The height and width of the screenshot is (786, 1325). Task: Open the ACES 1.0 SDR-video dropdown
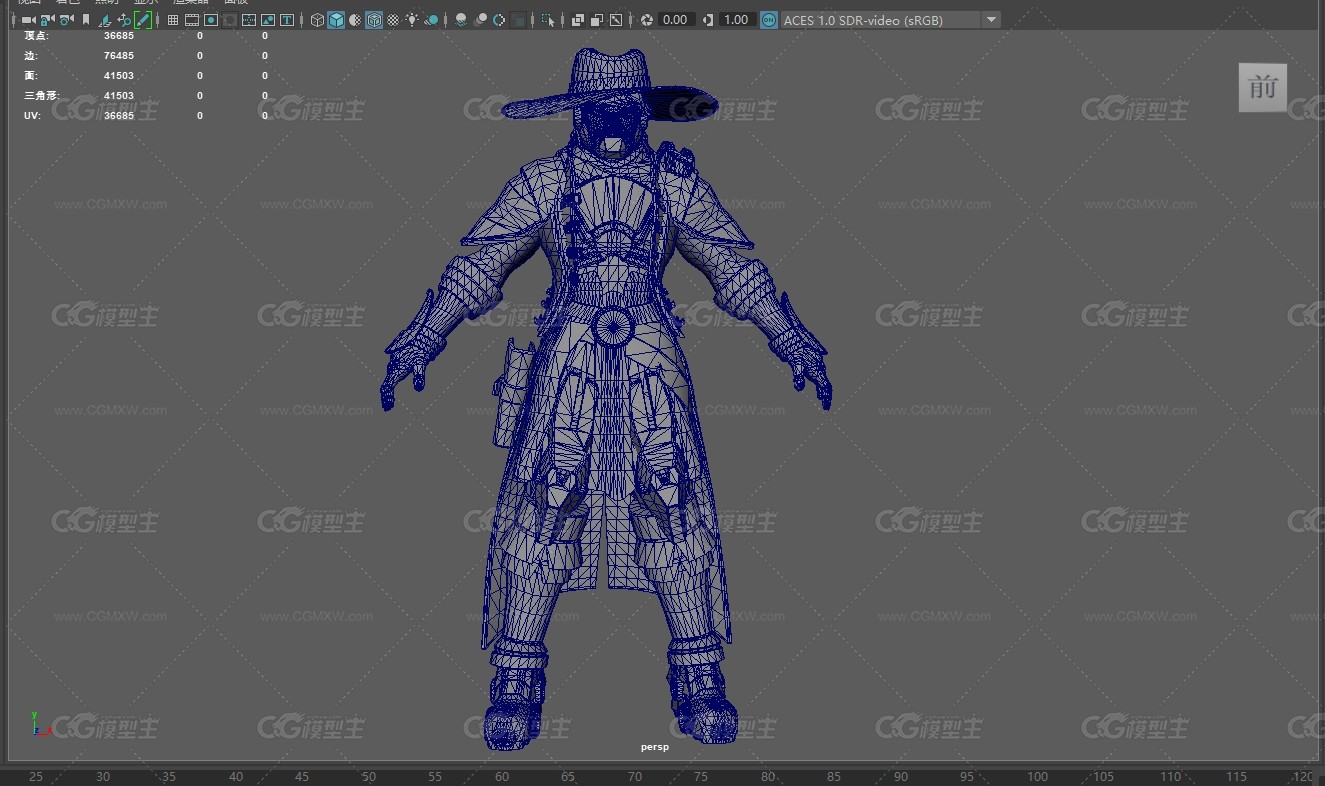[891, 20]
